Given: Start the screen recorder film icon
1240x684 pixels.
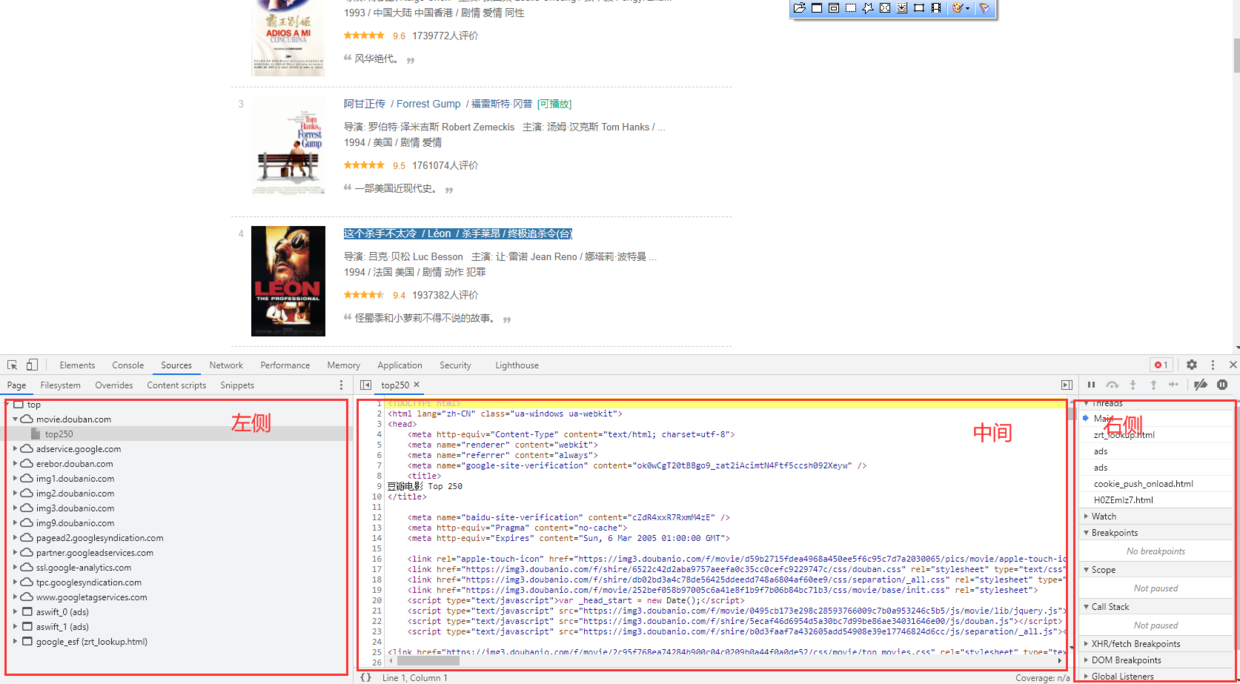Looking at the screenshot, I should tap(936, 8).
